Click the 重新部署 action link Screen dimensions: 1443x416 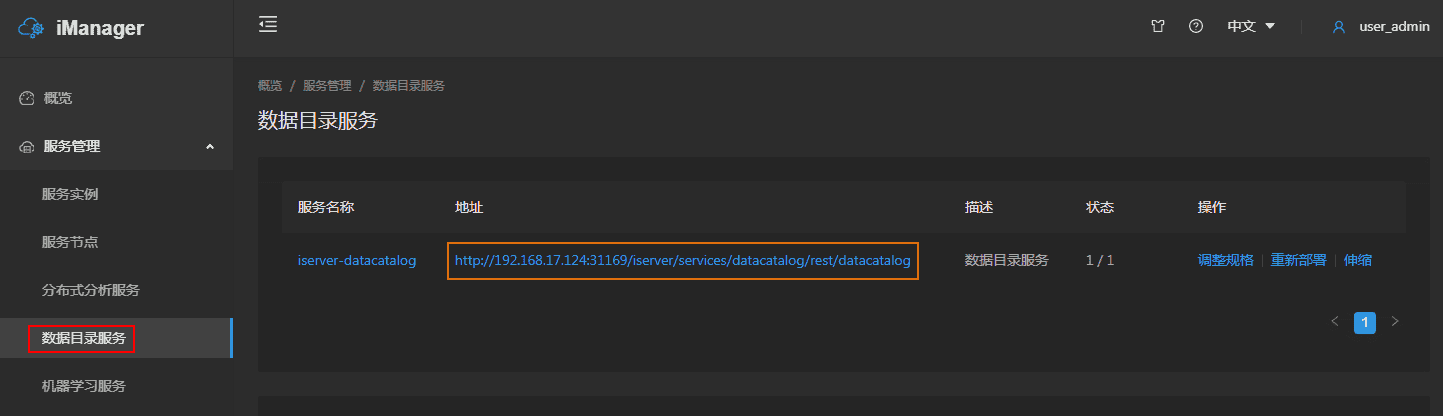pos(1298,260)
